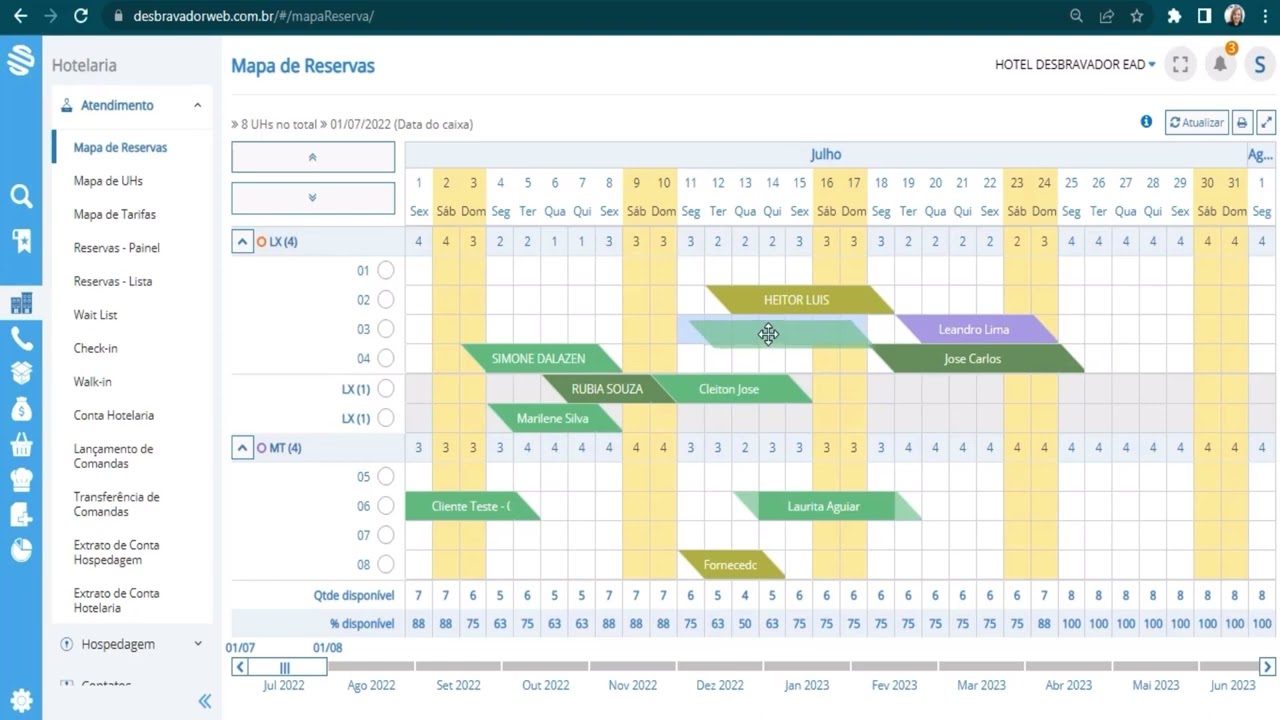Click the Atualizar button
The width and height of the screenshot is (1280, 720).
(x=1197, y=122)
